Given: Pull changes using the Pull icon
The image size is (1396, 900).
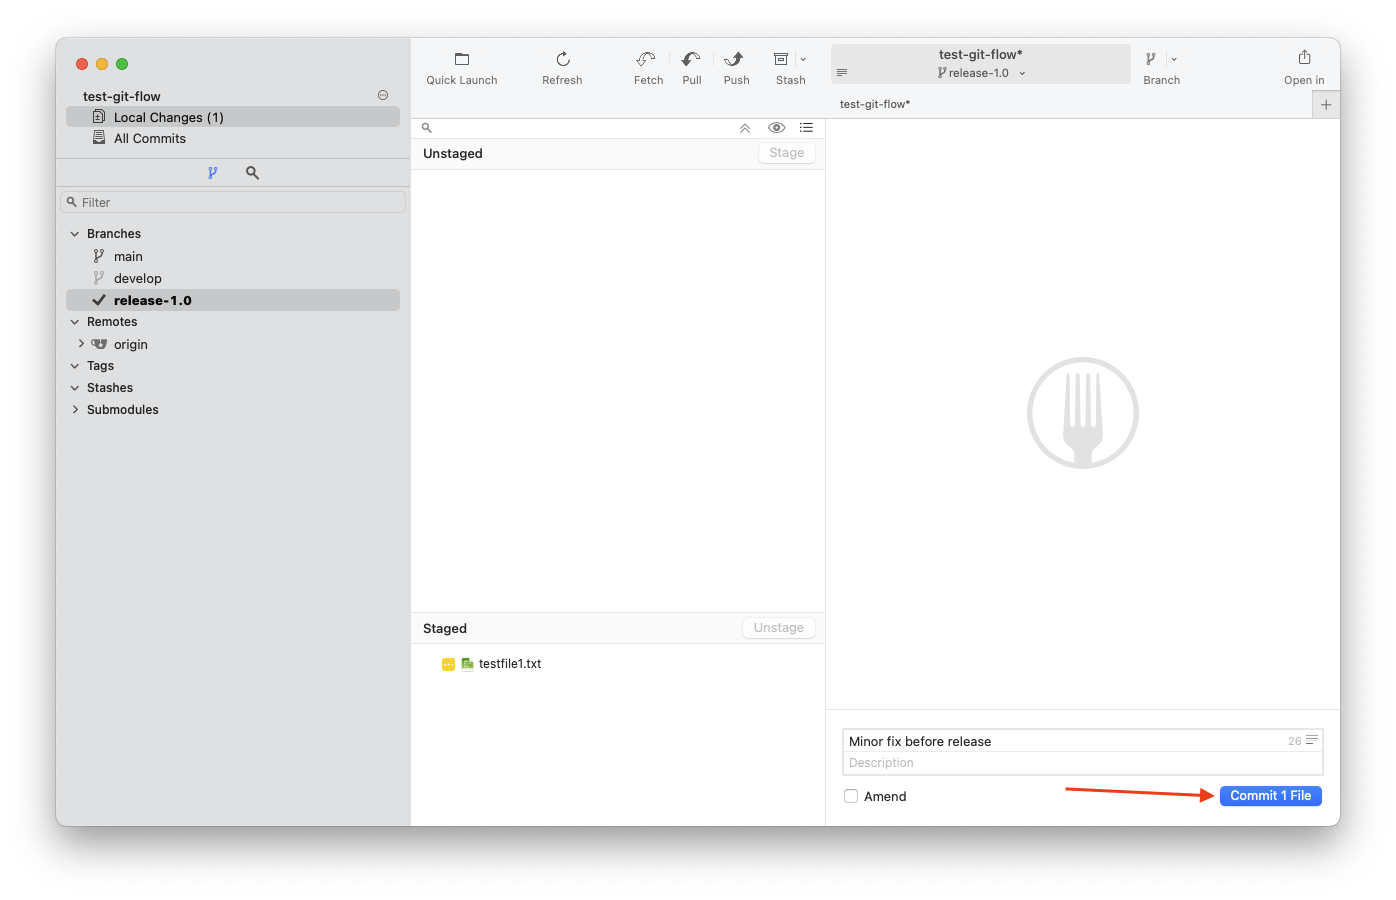Looking at the screenshot, I should (691, 60).
